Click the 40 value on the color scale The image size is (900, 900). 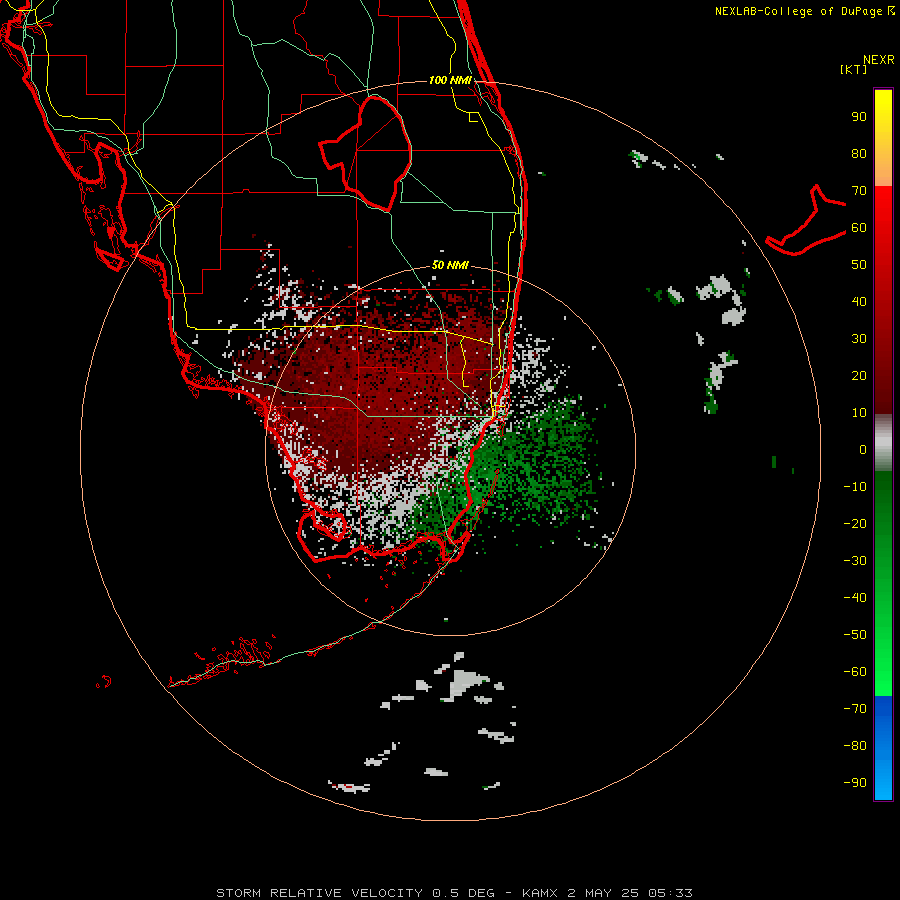point(859,301)
